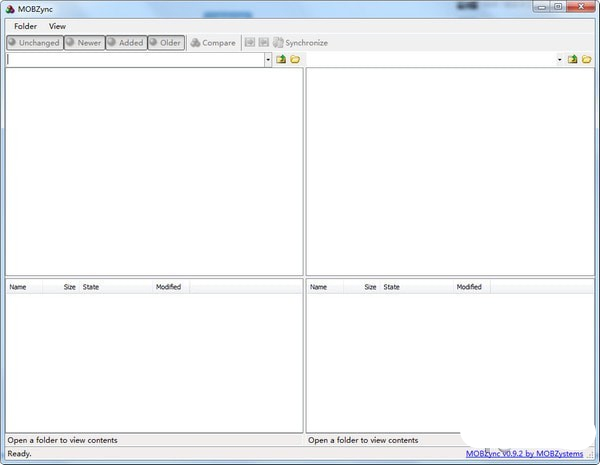Click the MOBZync title bar app icon

(x=10, y=9)
